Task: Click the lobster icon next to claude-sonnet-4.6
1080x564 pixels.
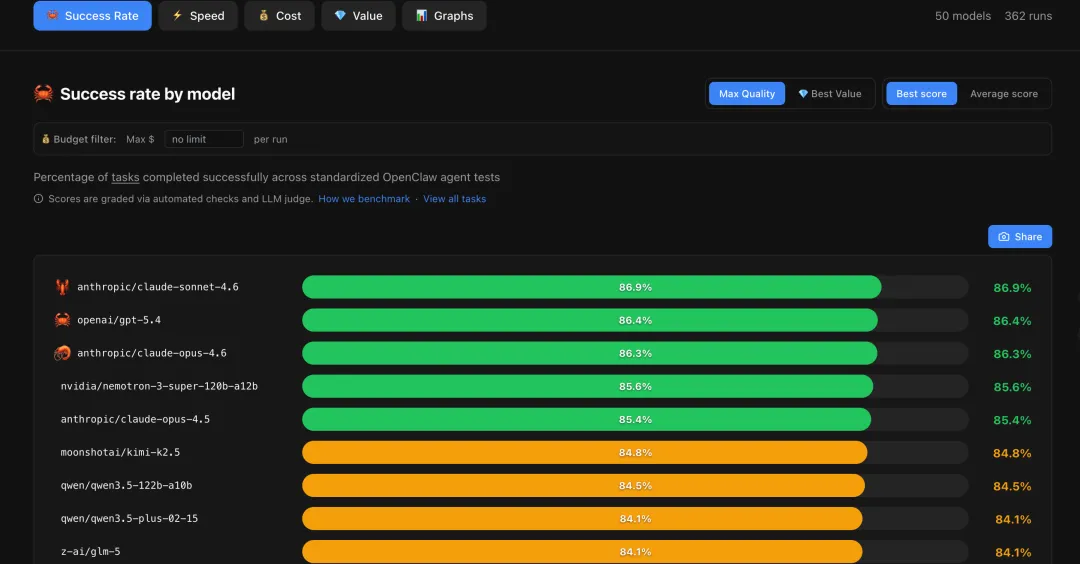Action: 62,286
